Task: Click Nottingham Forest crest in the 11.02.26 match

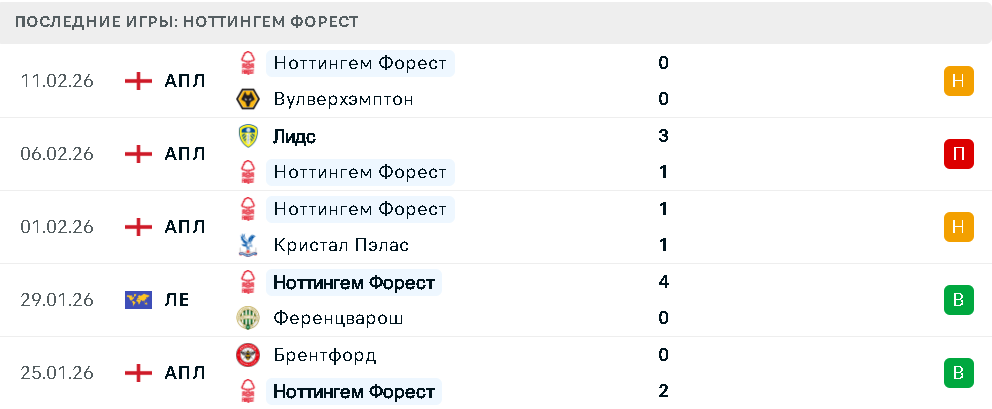Action: point(247,63)
